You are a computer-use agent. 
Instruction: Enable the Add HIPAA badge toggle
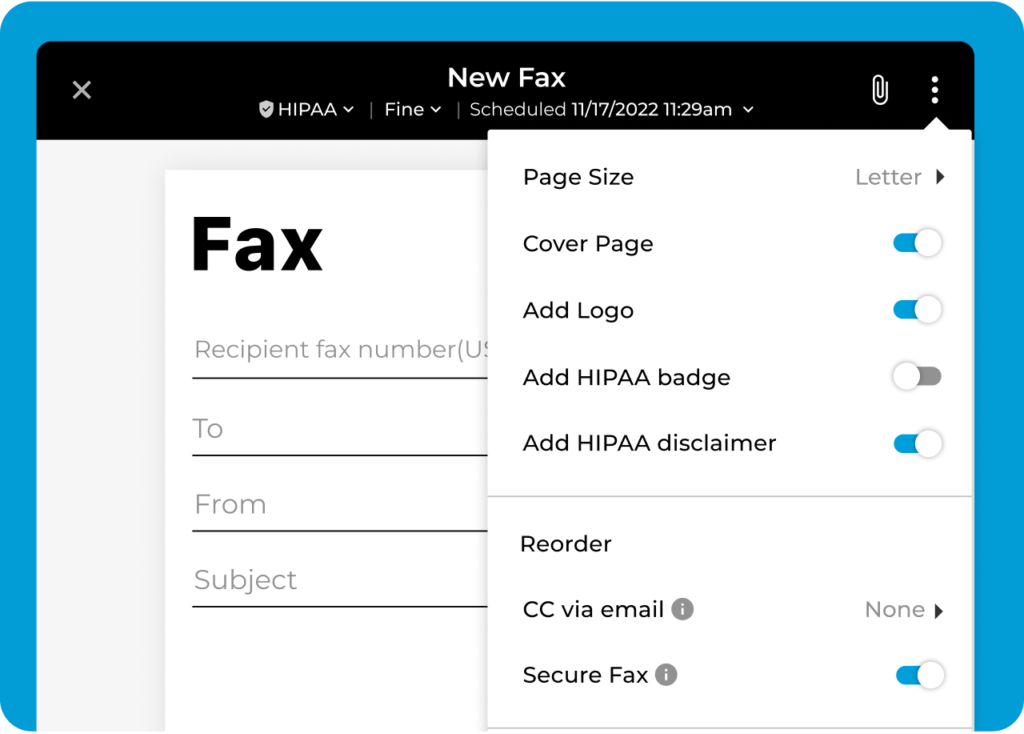[x=917, y=376]
